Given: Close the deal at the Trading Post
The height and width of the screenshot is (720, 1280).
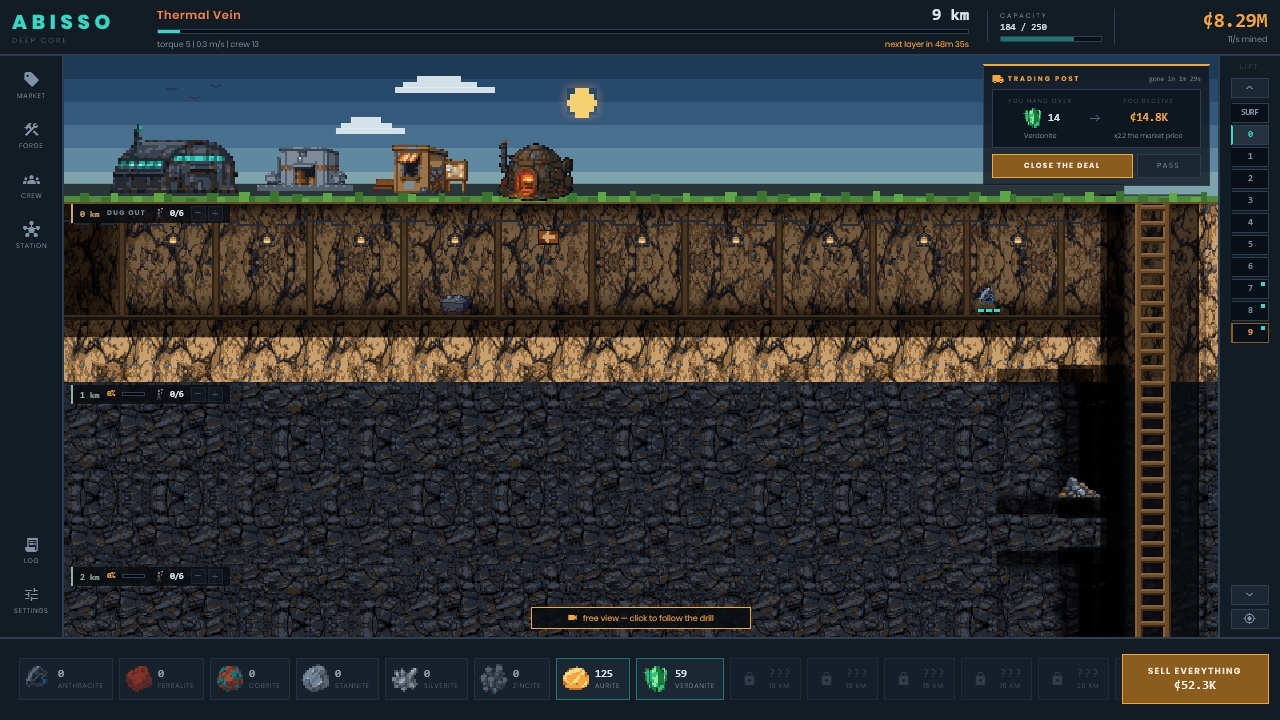Looking at the screenshot, I should (x=1062, y=166).
